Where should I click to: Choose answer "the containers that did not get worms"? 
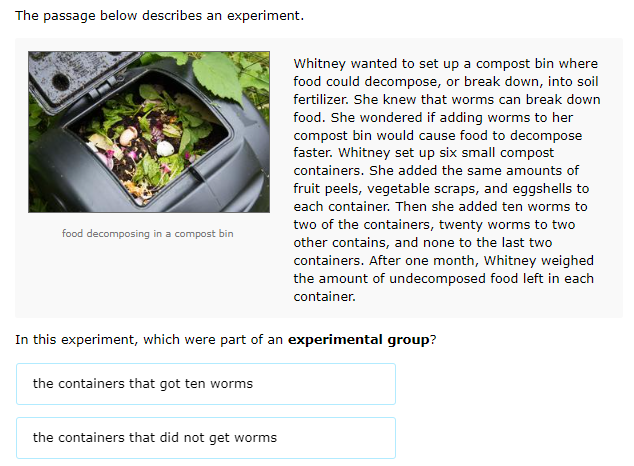pyautogui.click(x=206, y=438)
